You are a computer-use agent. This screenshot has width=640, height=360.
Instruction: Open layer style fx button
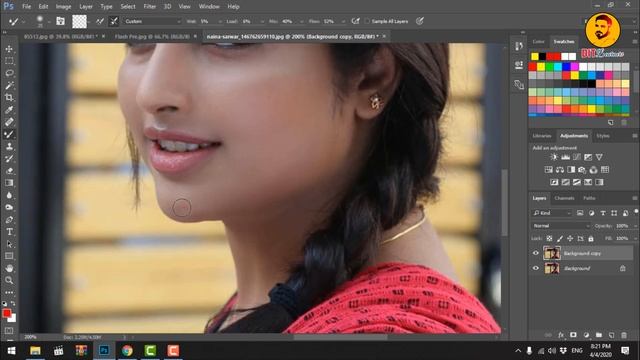pyautogui.click(x=561, y=335)
